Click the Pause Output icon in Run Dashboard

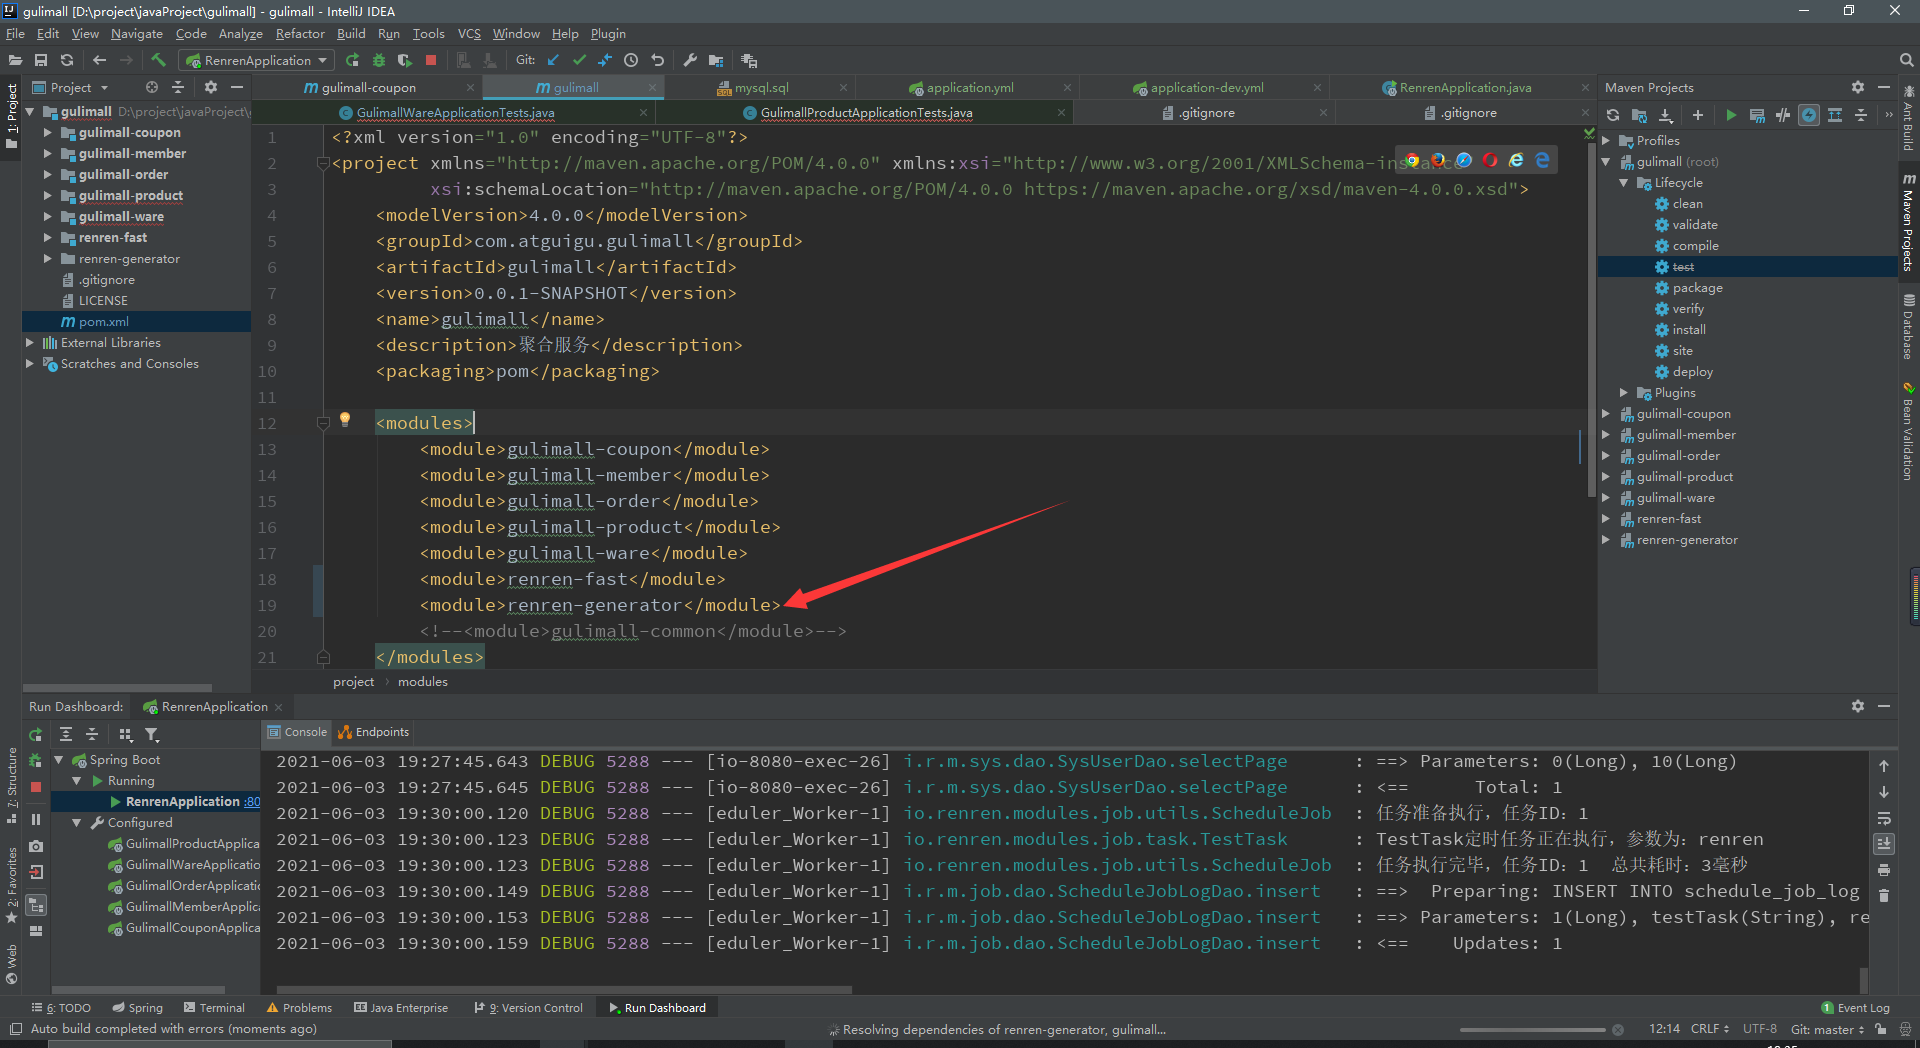click(36, 819)
